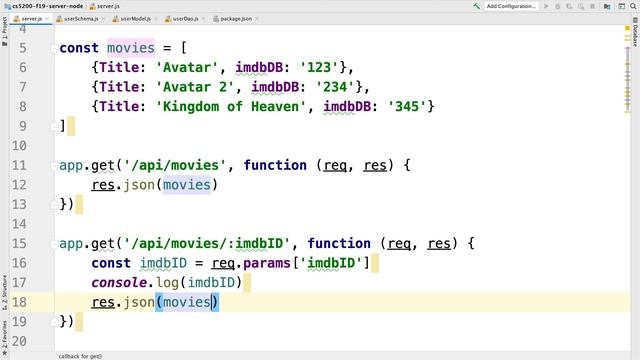Click the fold end marker at line 13

pos(54,205)
